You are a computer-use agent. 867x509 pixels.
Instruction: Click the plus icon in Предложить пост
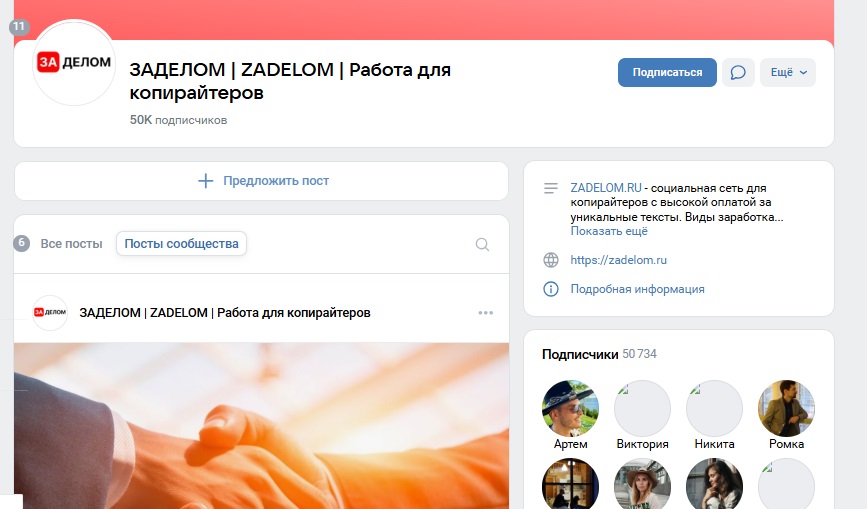(206, 181)
